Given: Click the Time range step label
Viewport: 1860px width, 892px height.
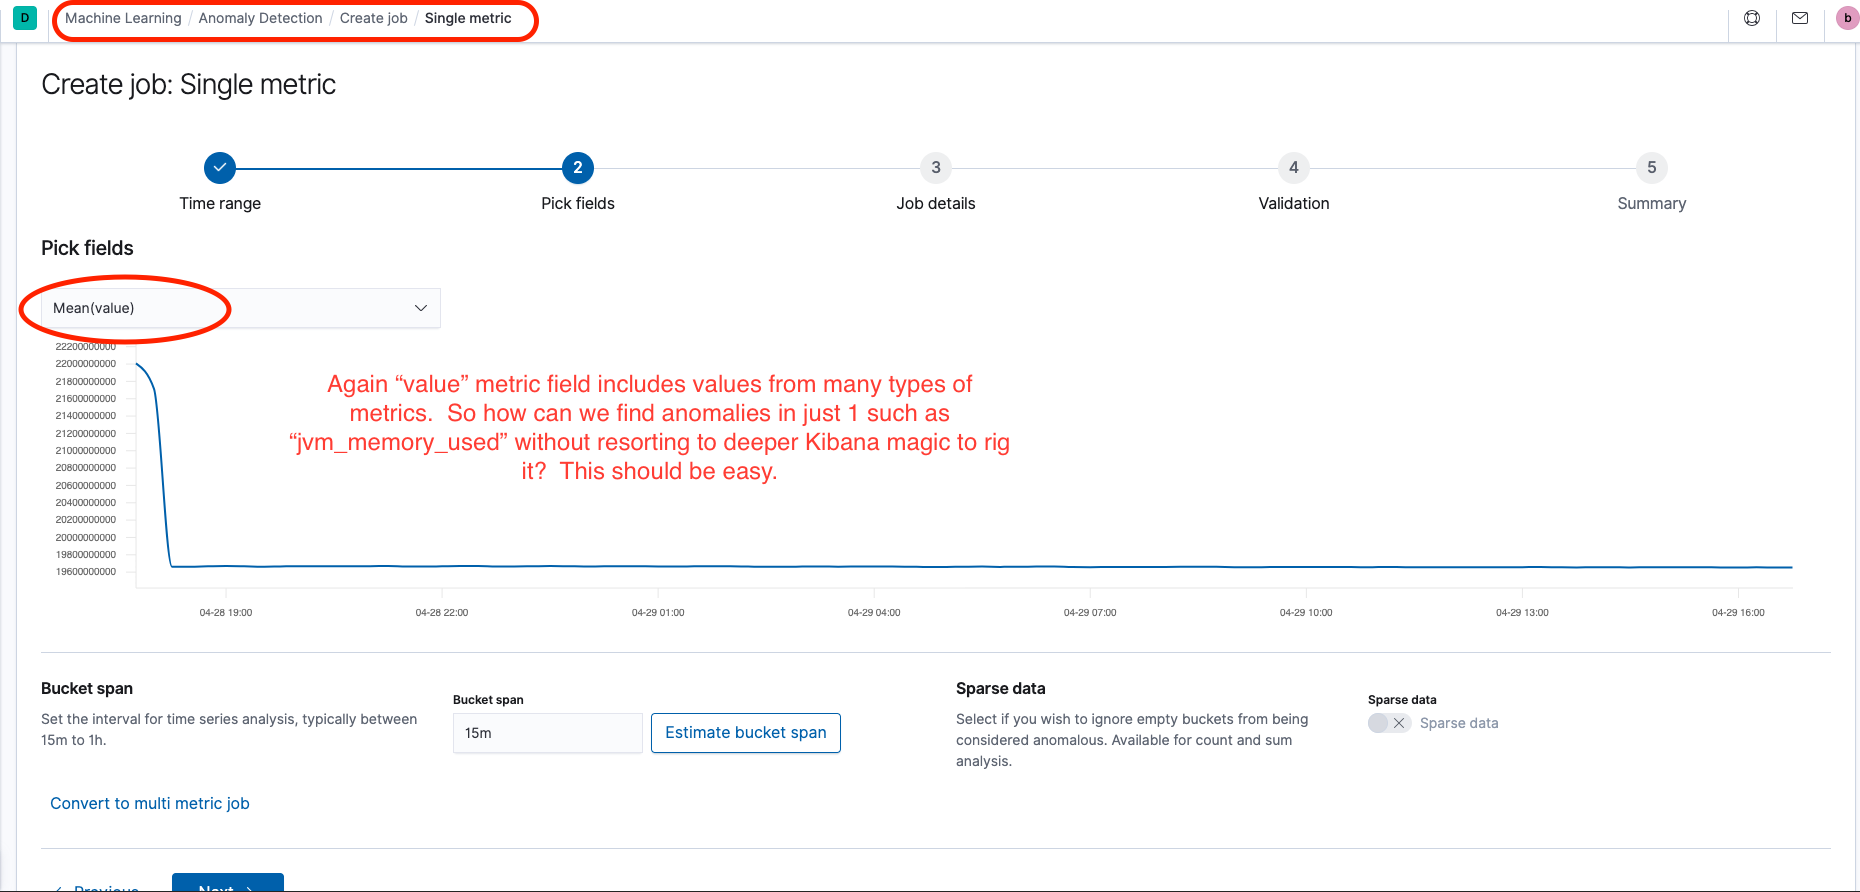Looking at the screenshot, I should (x=220, y=203).
